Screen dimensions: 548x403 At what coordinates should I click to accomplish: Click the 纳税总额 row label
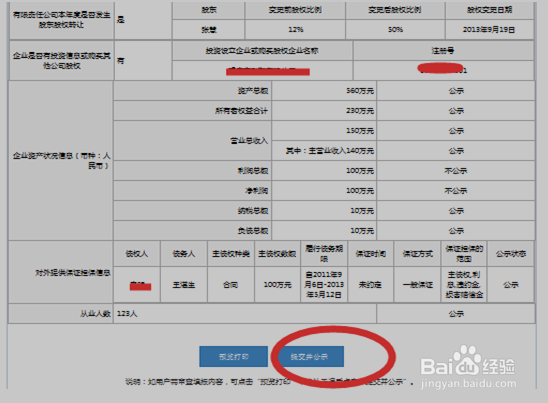tap(253, 211)
